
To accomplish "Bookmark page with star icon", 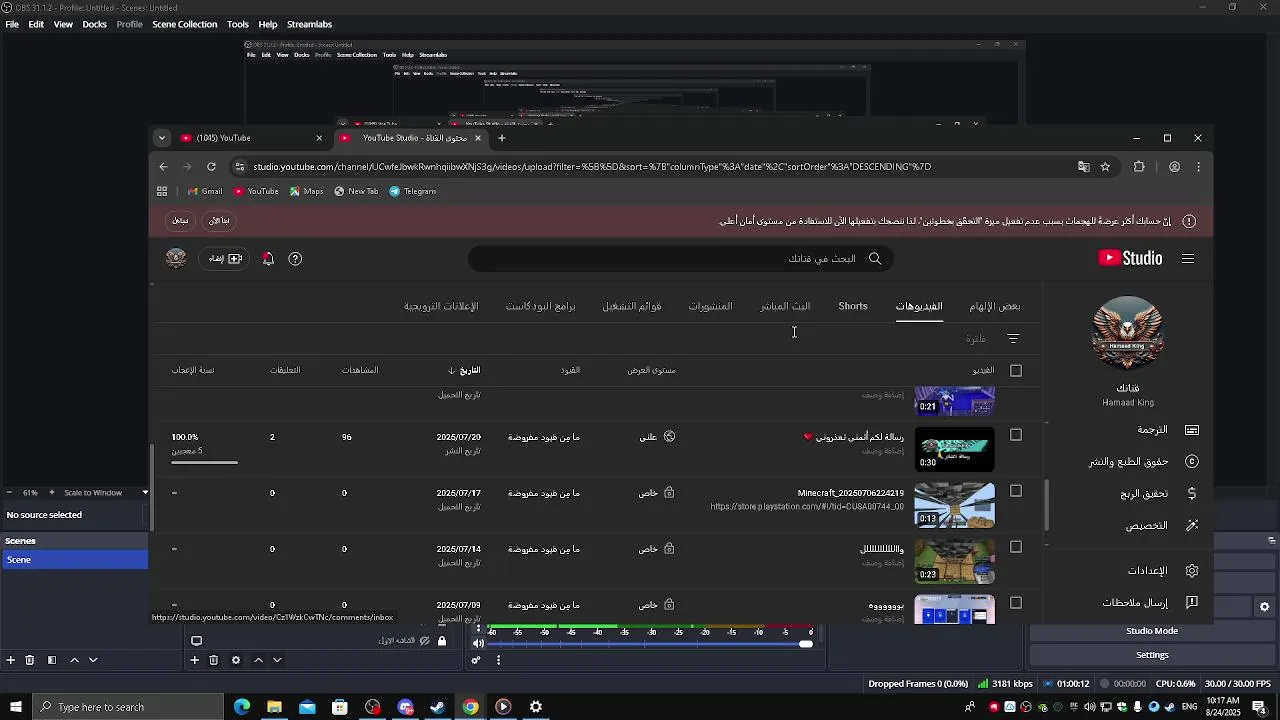I will coord(1105,167).
